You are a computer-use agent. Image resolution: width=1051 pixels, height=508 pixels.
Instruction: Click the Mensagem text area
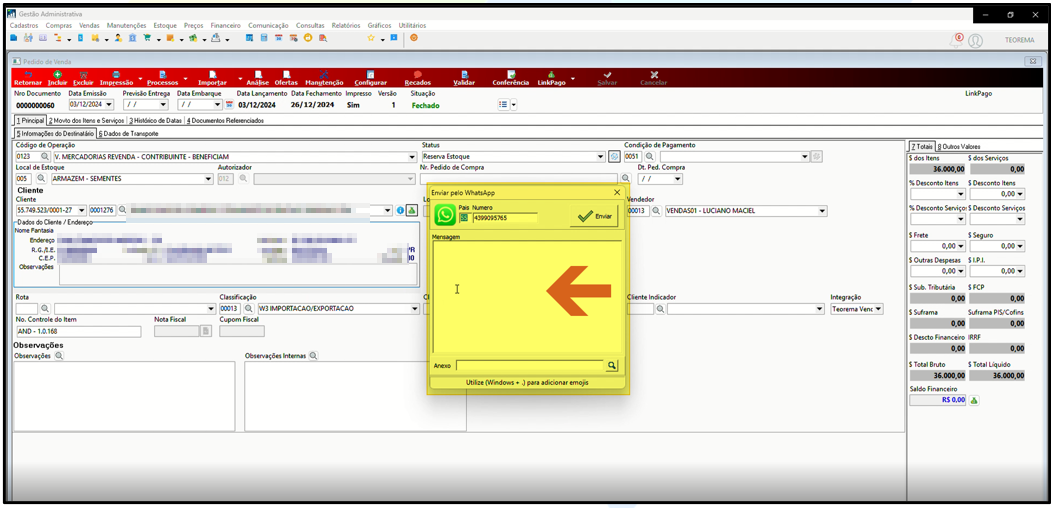[527, 296]
